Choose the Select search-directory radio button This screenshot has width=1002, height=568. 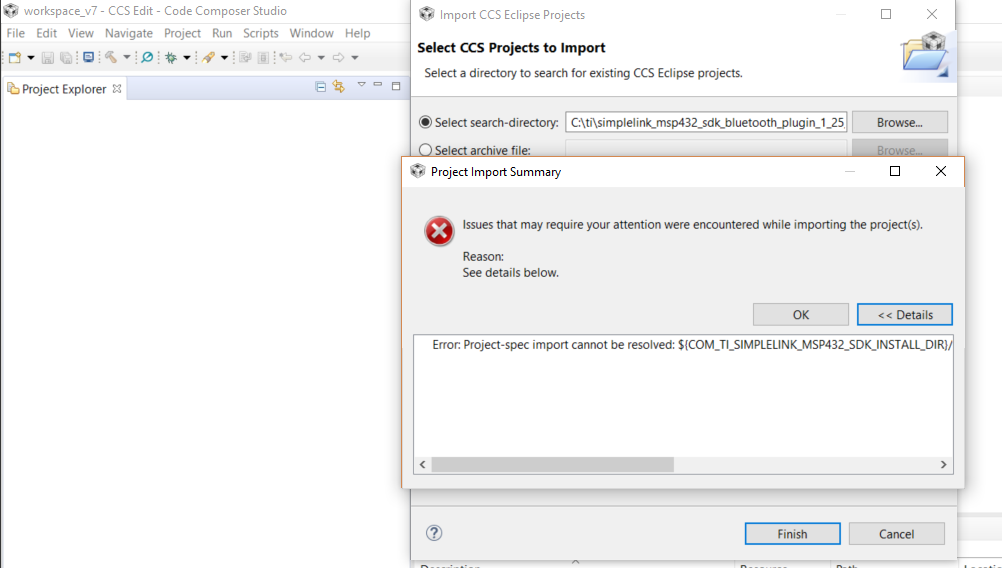[x=426, y=122]
